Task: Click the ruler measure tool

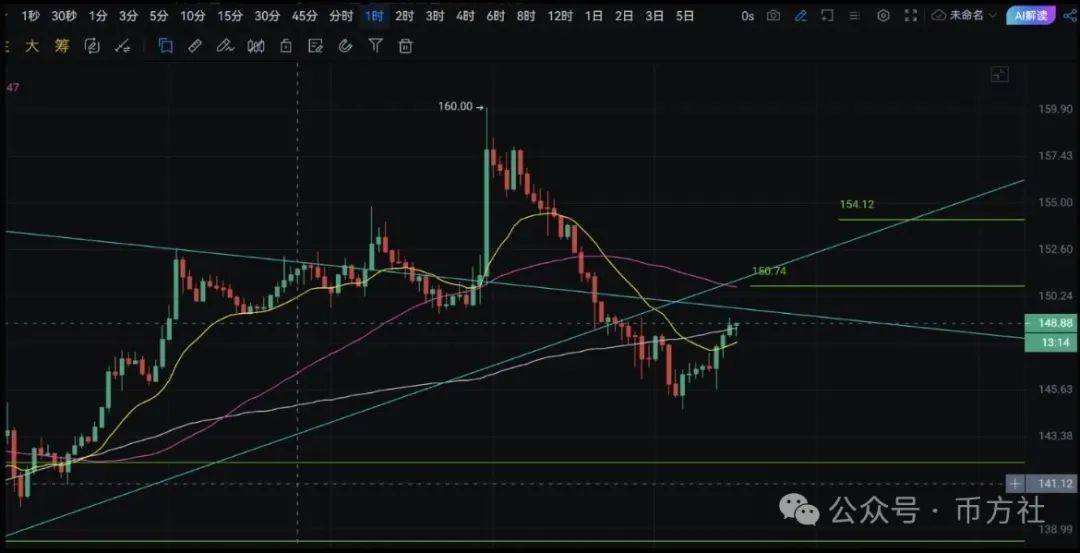Action: coord(195,46)
